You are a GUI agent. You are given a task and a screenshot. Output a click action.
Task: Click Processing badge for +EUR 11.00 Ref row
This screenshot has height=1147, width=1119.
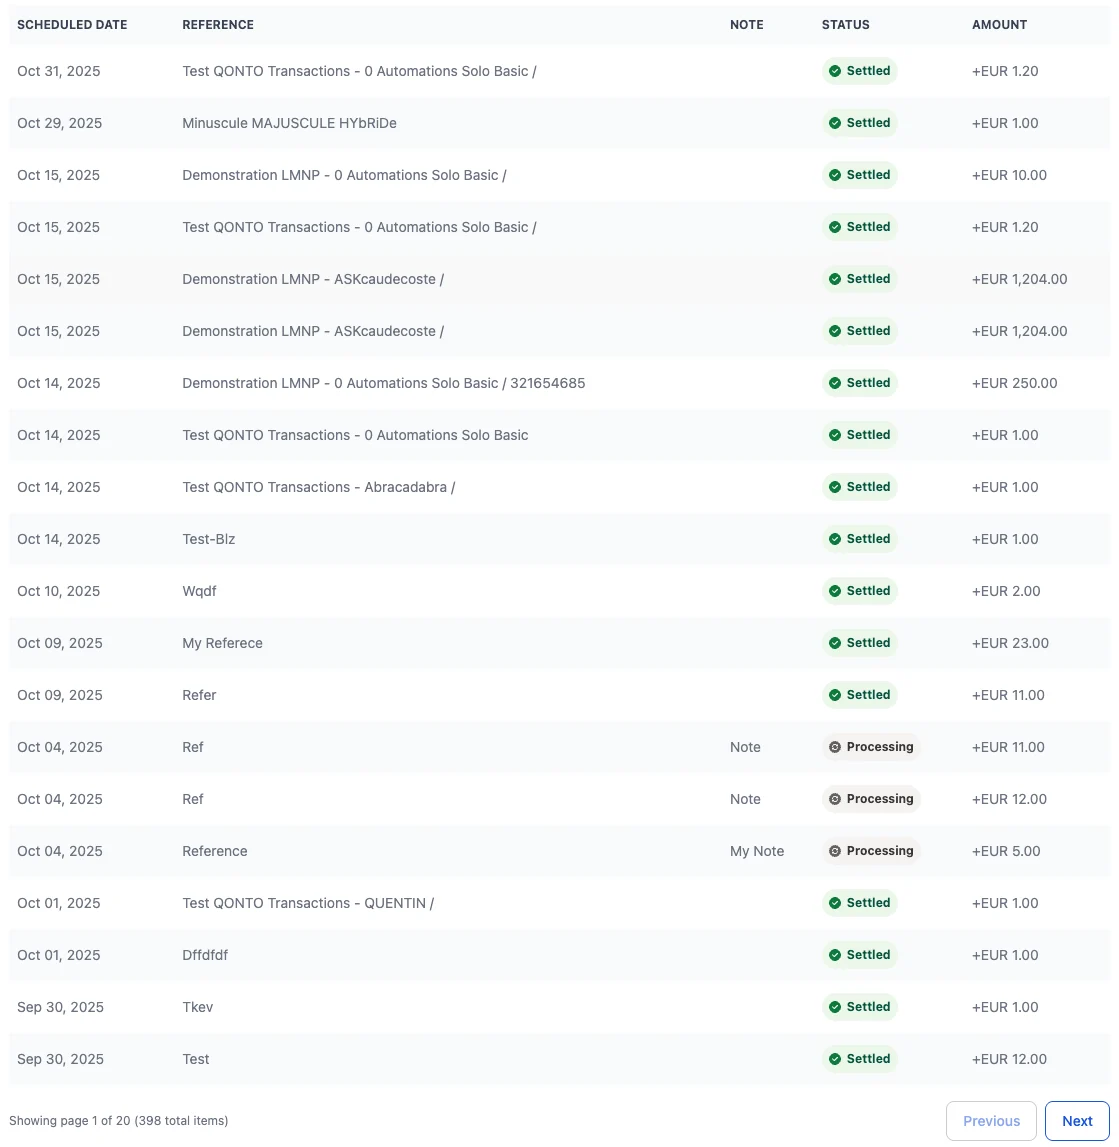(x=871, y=747)
